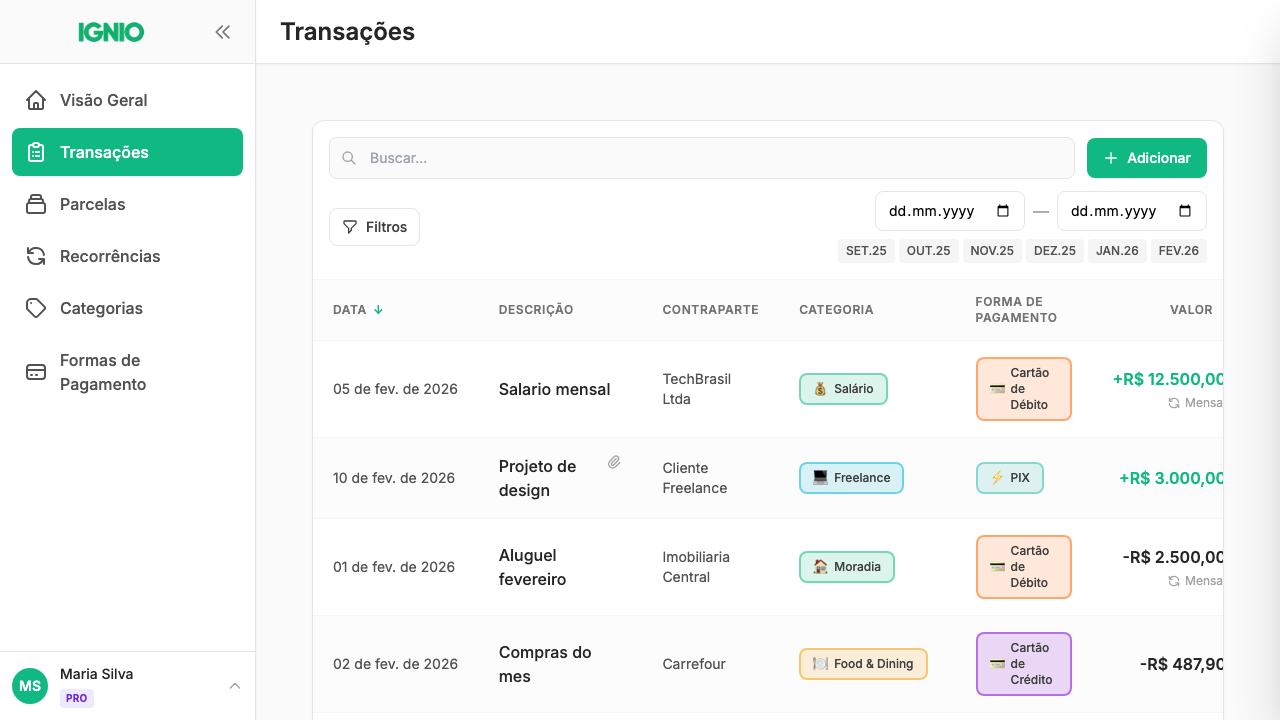Image resolution: width=1280 pixels, height=720 pixels.
Task: Click the Adicionar button
Action: pyautogui.click(x=1146, y=158)
